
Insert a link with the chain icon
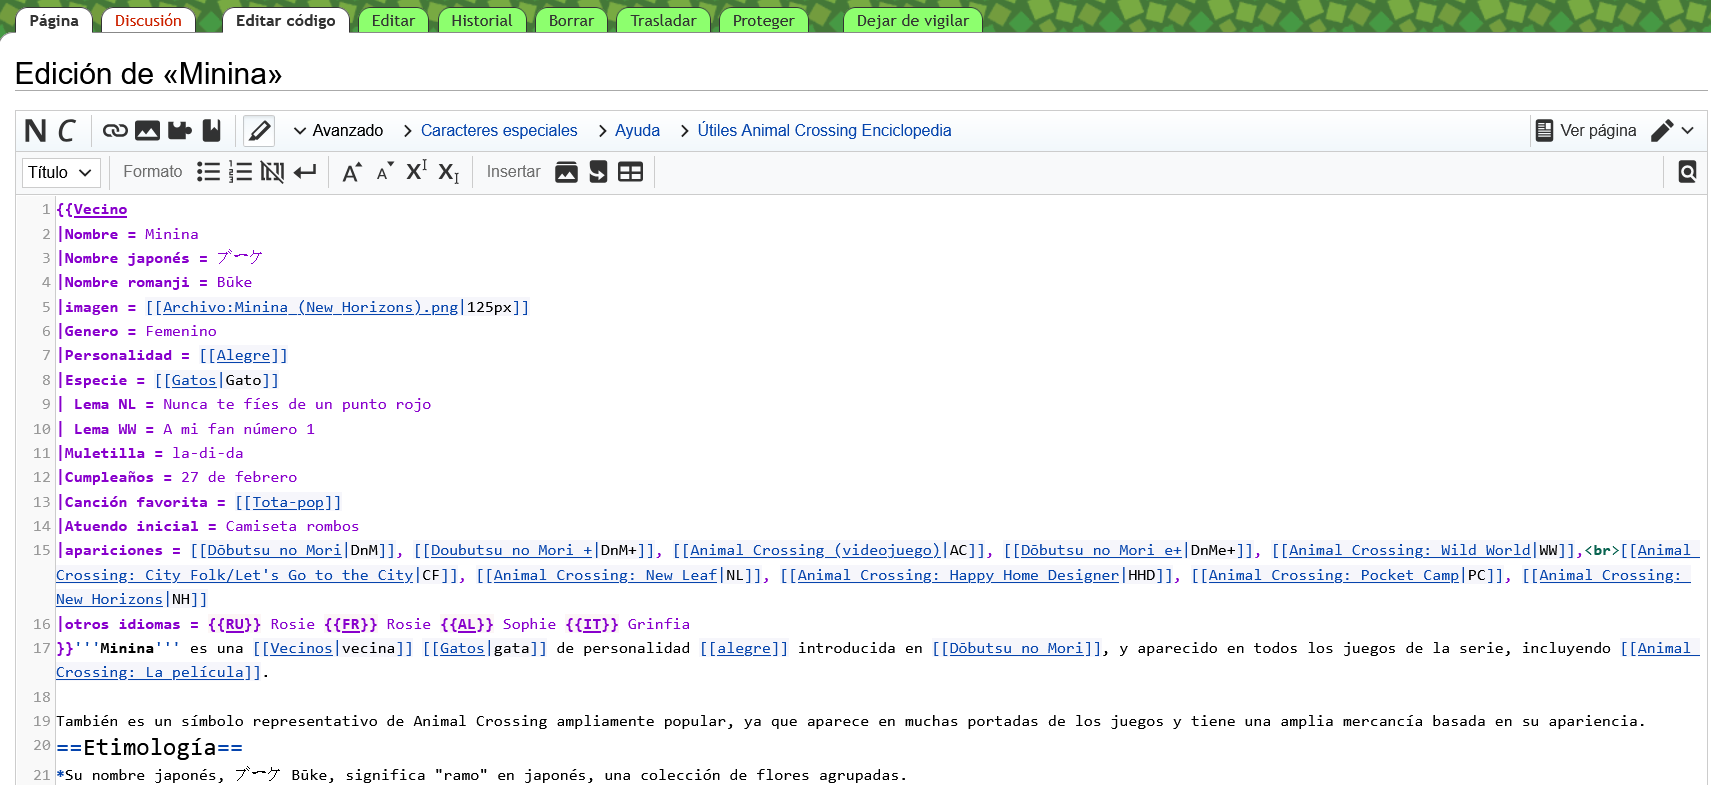[x=115, y=131]
